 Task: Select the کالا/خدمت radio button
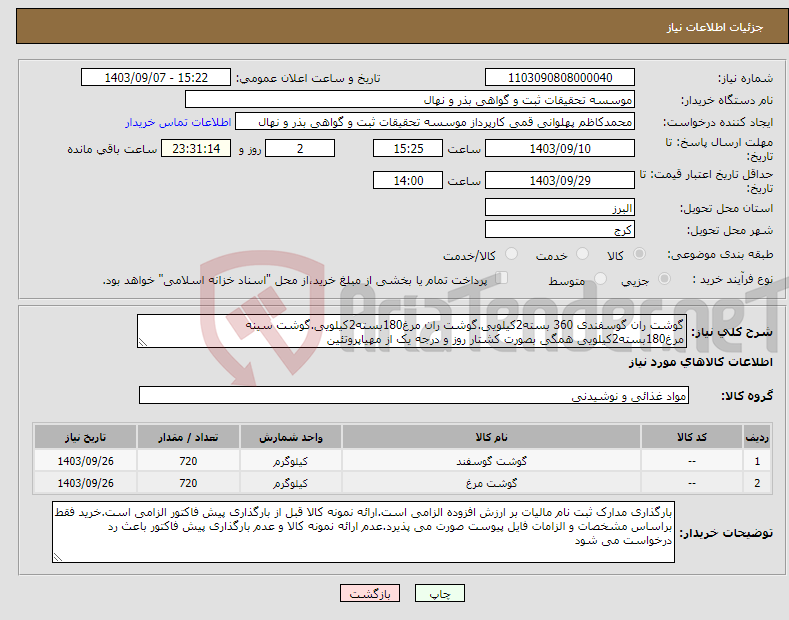point(511,254)
